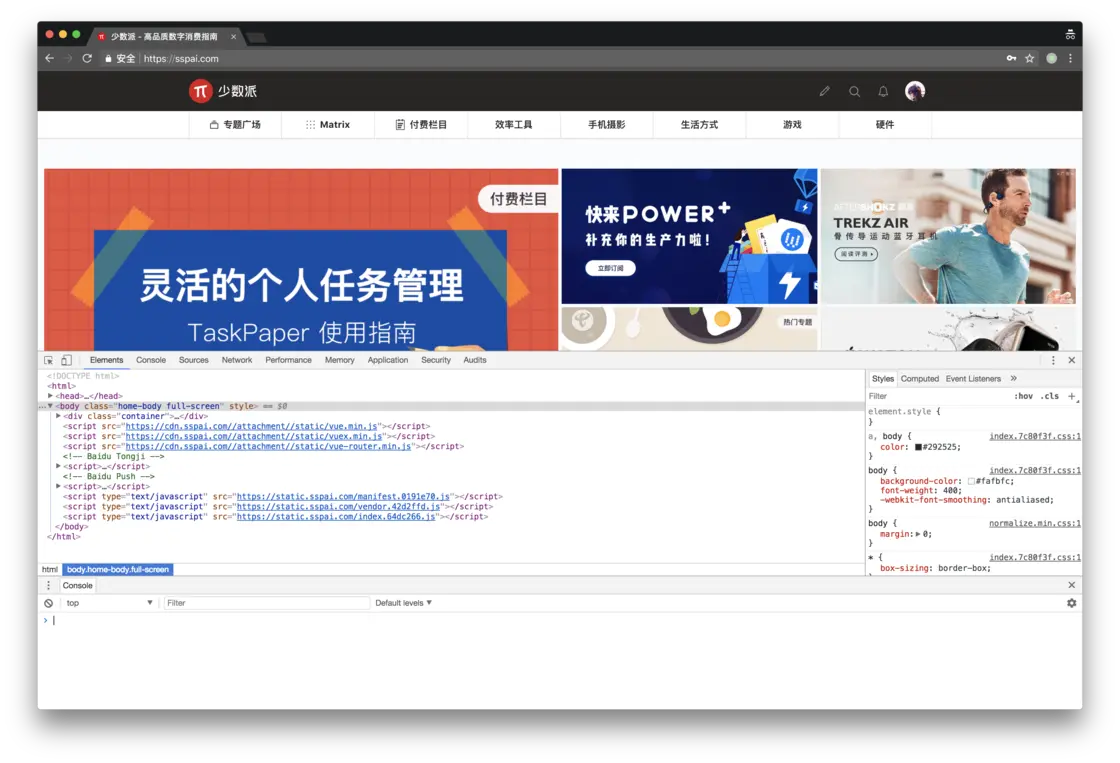Expand the margin property triangle
The width and height of the screenshot is (1120, 763).
point(919,534)
